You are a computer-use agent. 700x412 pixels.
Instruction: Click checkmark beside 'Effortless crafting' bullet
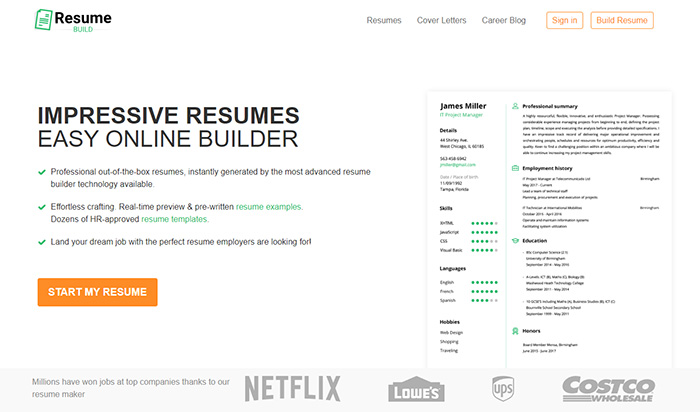point(41,207)
